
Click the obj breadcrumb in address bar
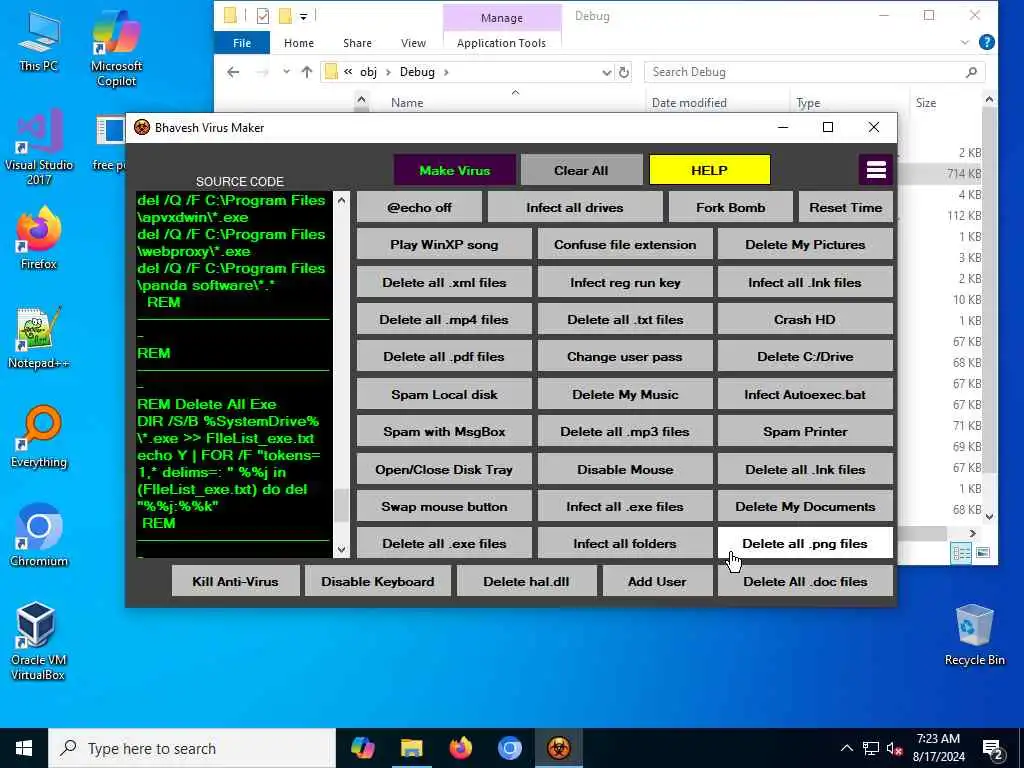coord(368,72)
